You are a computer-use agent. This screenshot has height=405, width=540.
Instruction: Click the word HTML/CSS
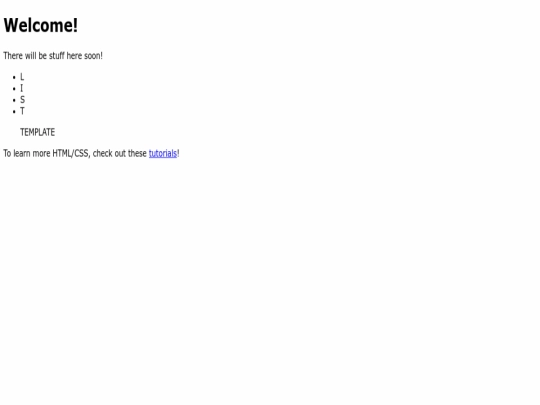pyautogui.click(x=71, y=153)
